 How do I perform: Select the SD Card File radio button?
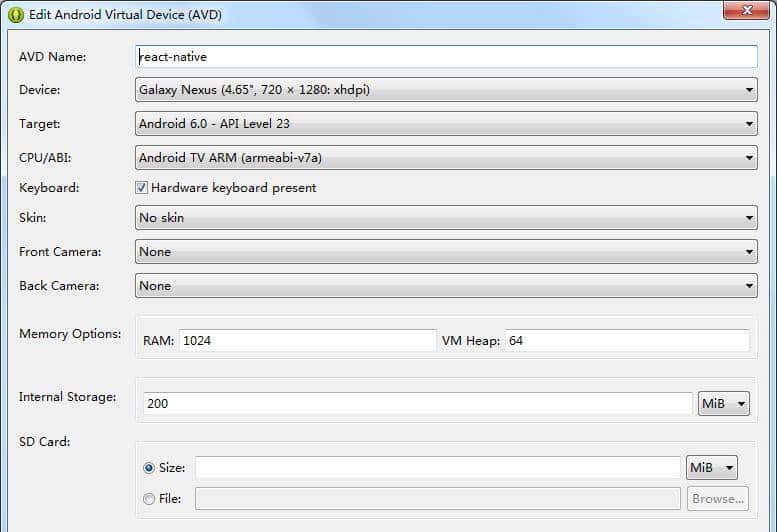149,499
